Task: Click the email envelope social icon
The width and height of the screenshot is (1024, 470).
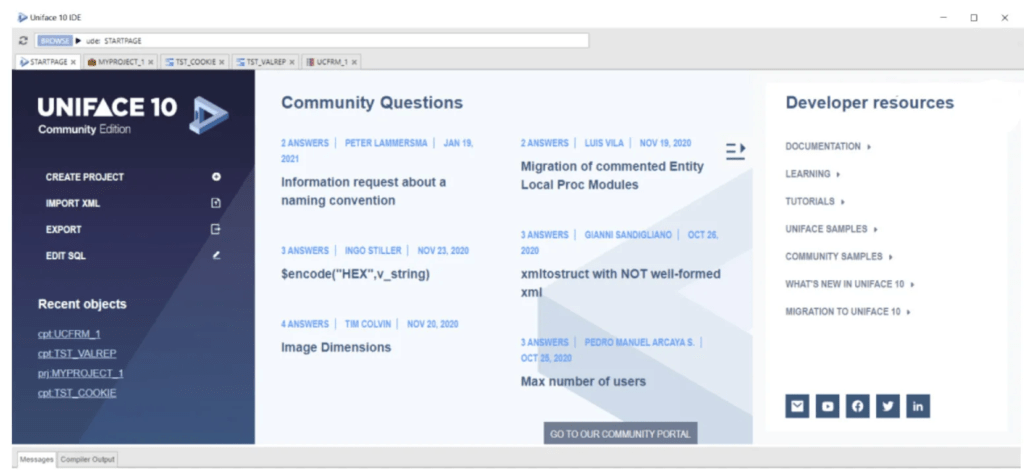Action: 797,406
